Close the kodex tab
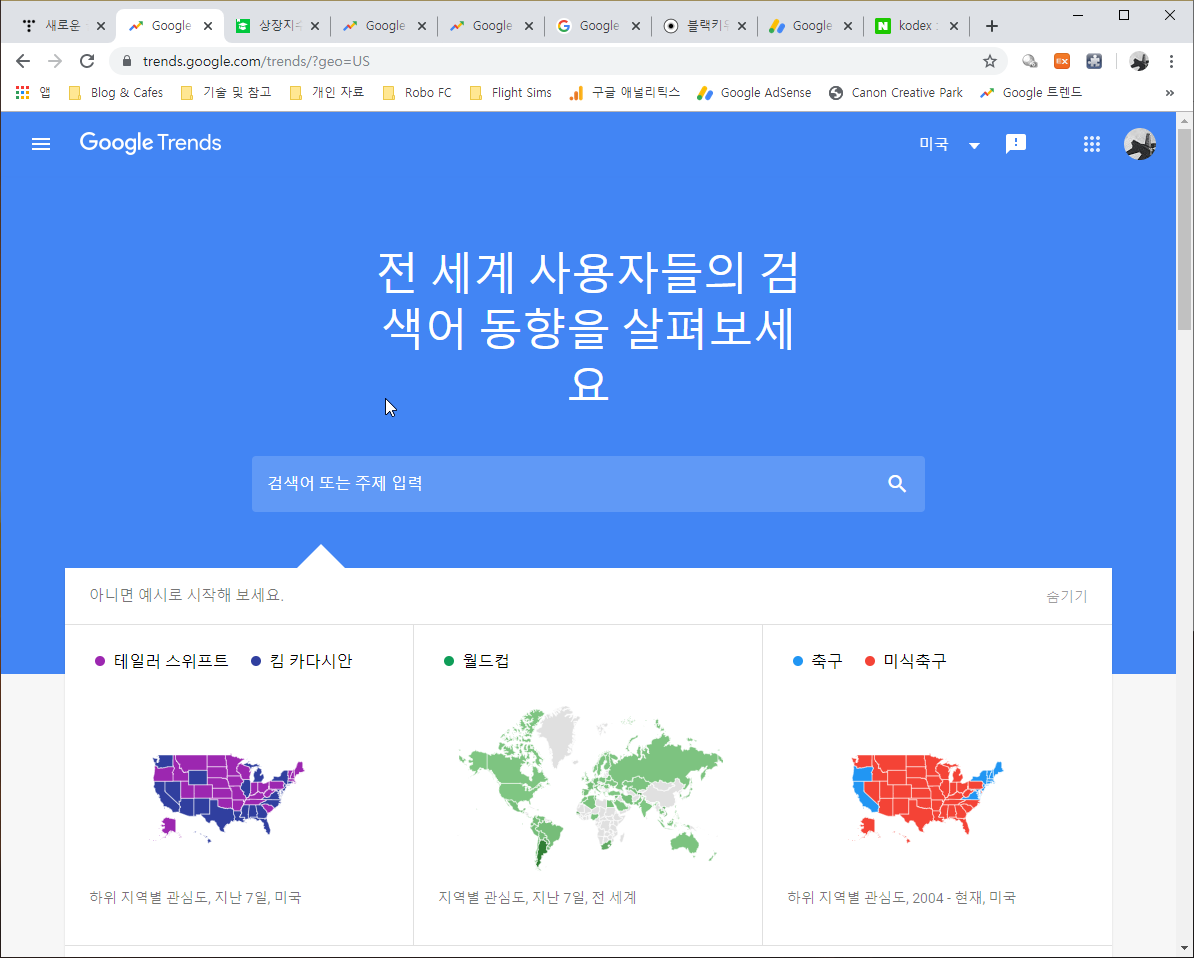The height and width of the screenshot is (958, 1194). (x=953, y=26)
